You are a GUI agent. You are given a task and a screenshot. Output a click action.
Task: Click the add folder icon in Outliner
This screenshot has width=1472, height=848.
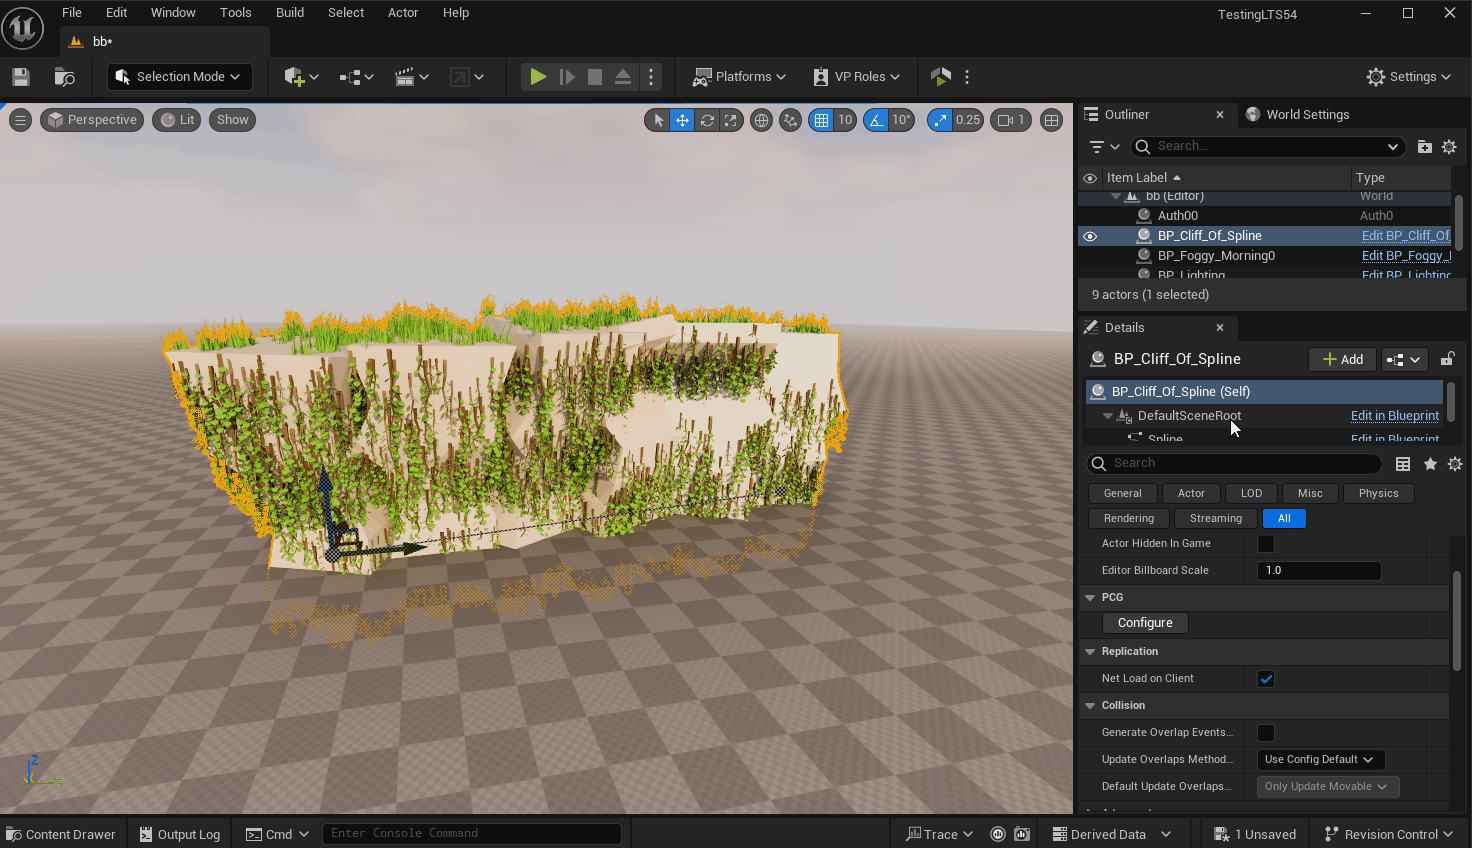[1425, 147]
